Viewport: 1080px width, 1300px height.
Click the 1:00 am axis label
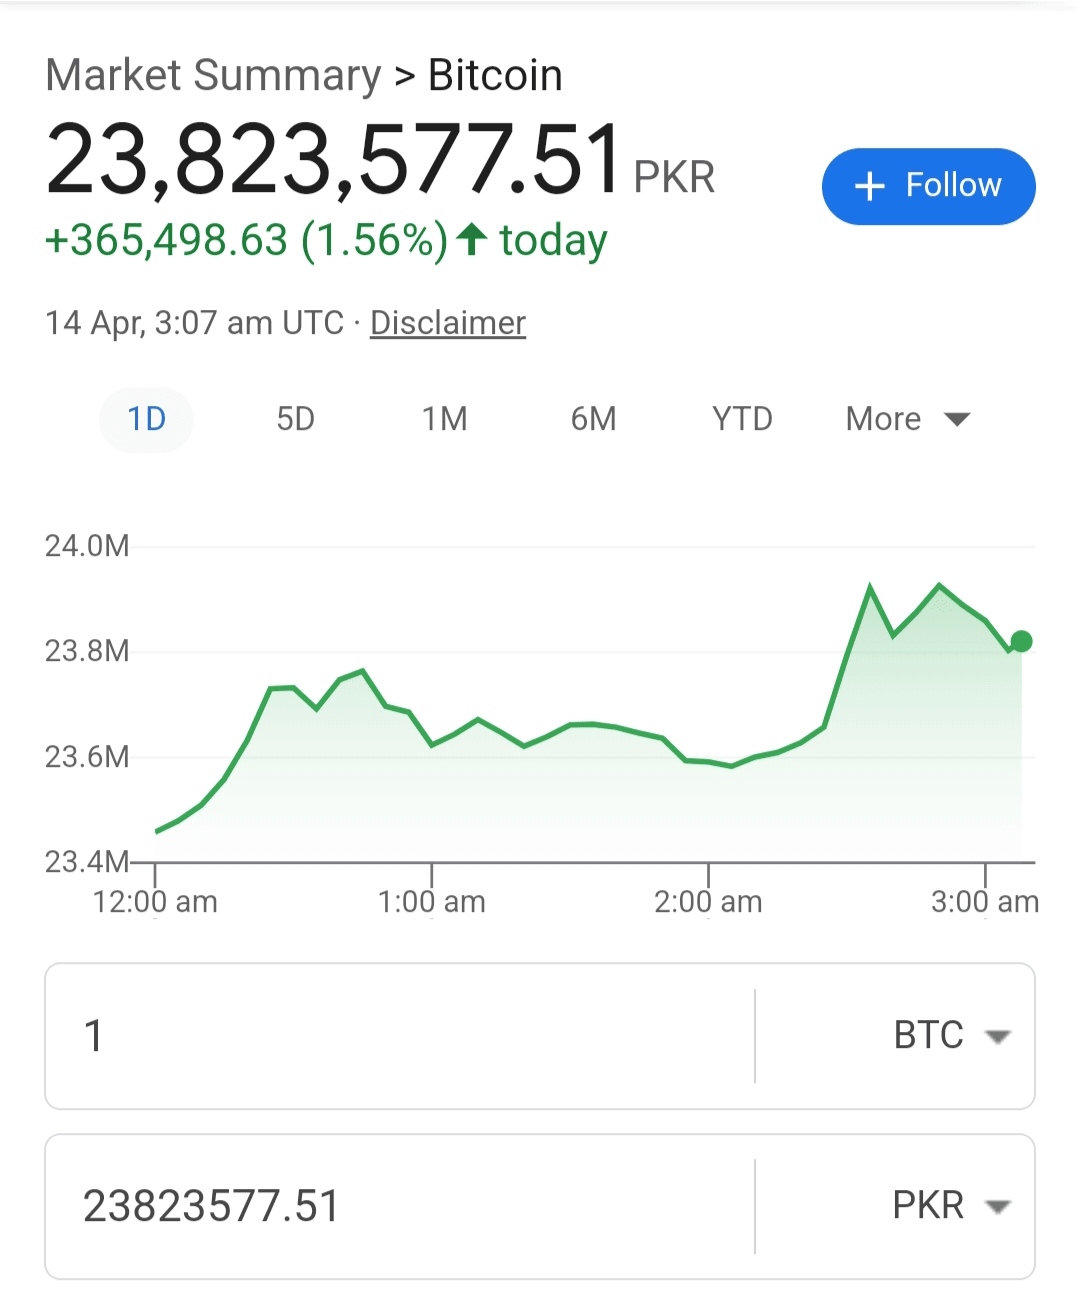pyautogui.click(x=432, y=902)
